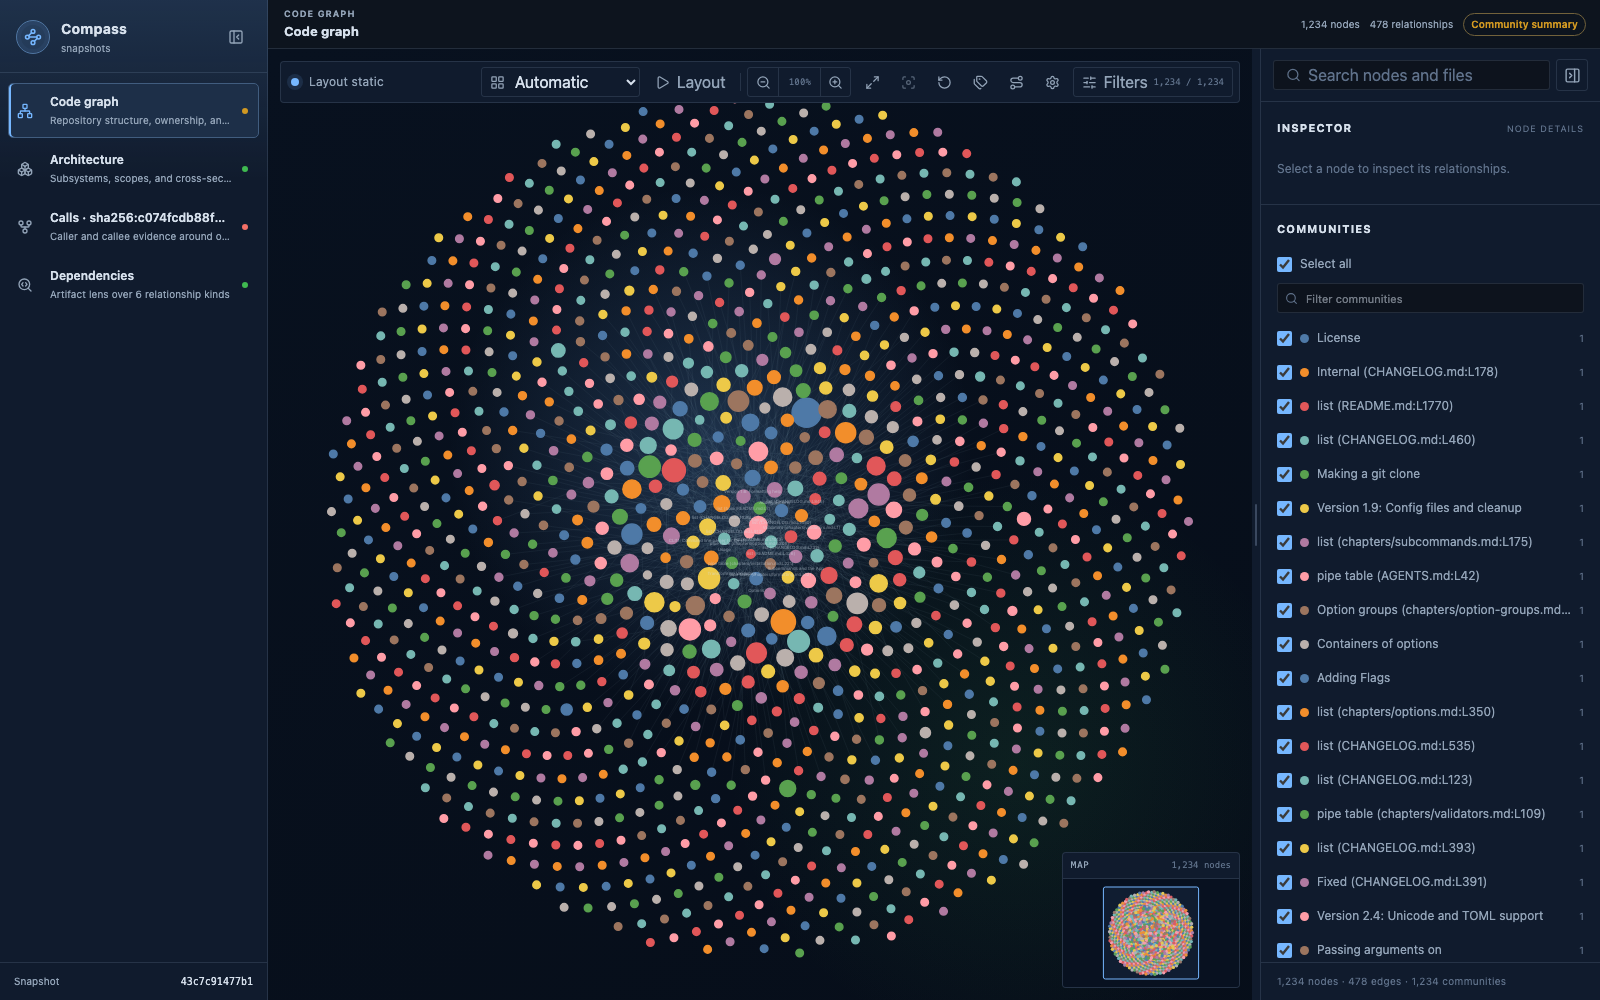Toggle Version 2.4 Unicode and TOML checkbox
The width and height of the screenshot is (1600, 1000).
tap(1284, 916)
